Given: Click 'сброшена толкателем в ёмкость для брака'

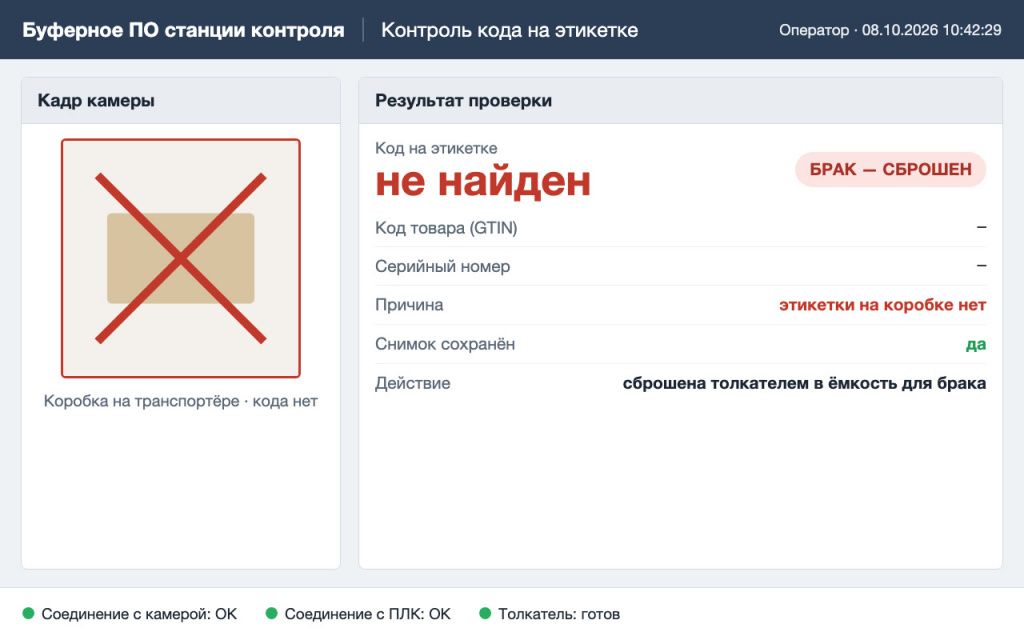Looking at the screenshot, I should 804,383.
